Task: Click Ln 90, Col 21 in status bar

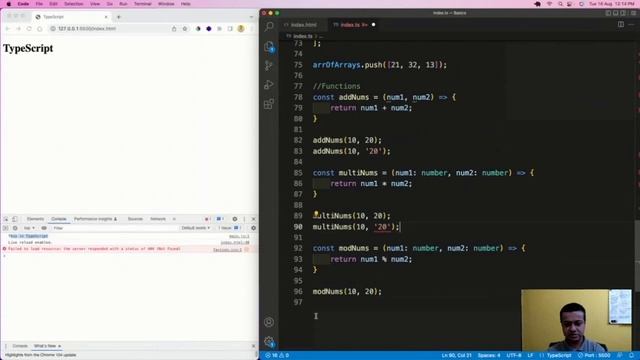Action: pyautogui.click(x=456, y=356)
